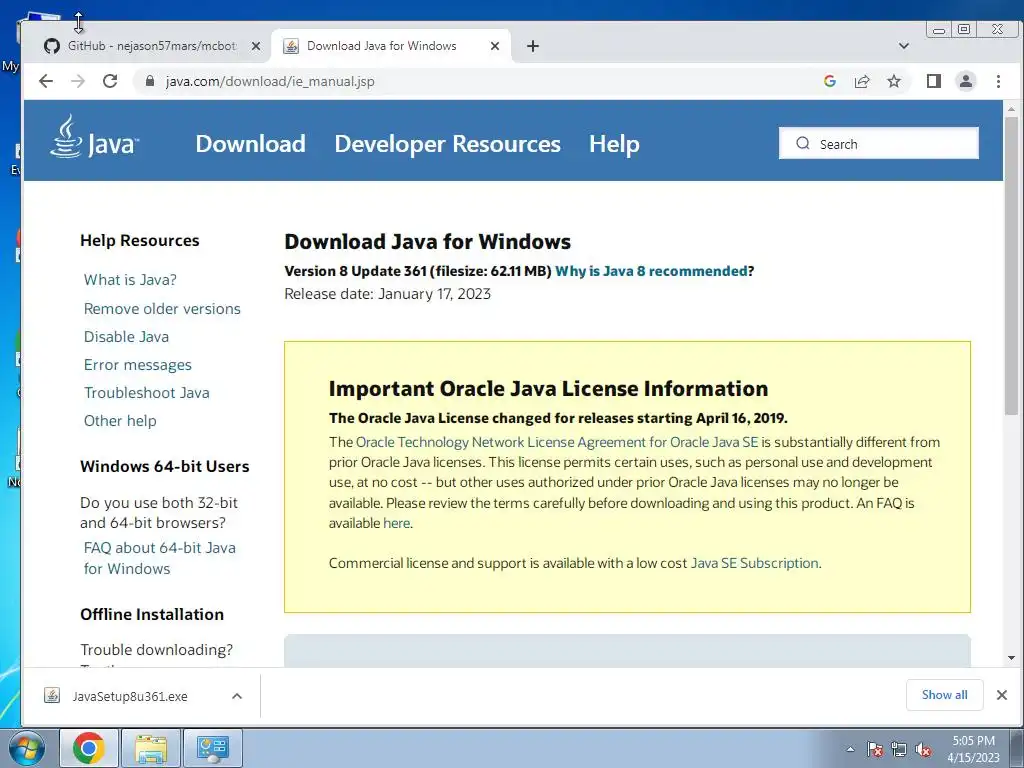Close the GitHub tab
The height and width of the screenshot is (768, 1024).
click(256, 46)
